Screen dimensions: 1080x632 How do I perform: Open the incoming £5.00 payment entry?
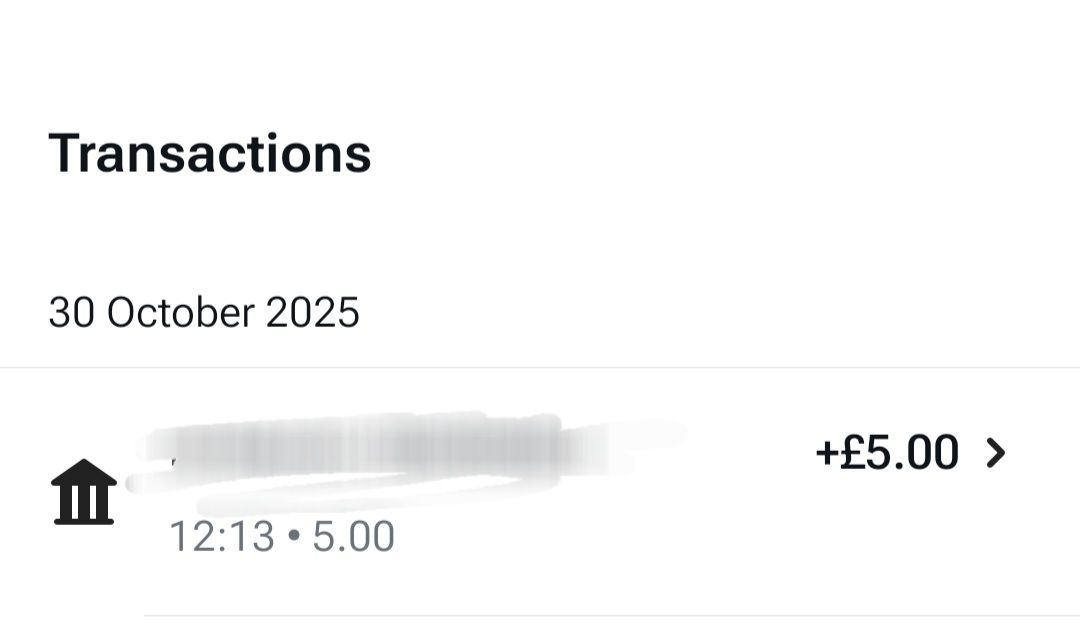[540, 492]
